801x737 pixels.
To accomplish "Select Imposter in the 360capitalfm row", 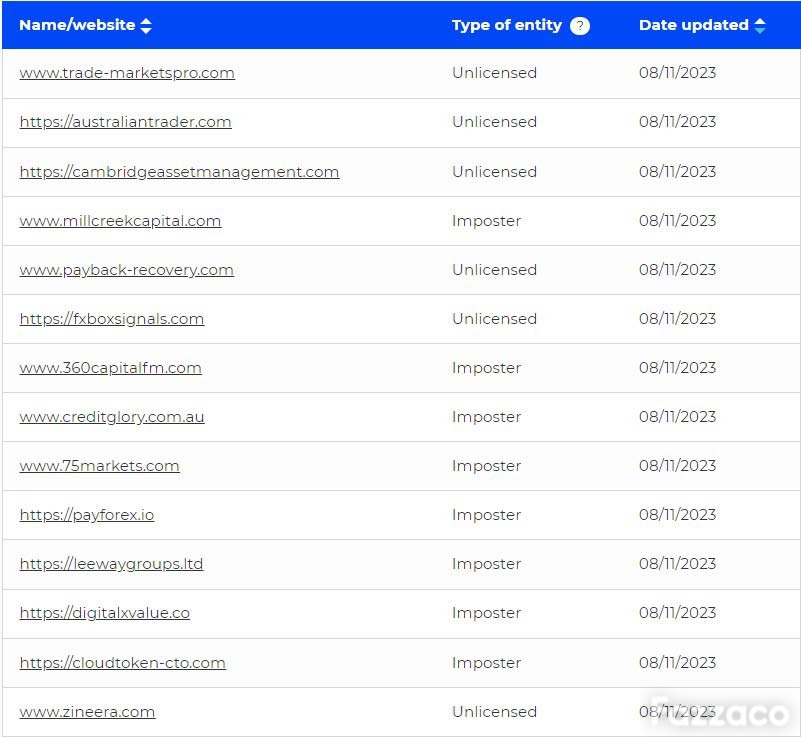I will pyautogui.click(x=487, y=368).
